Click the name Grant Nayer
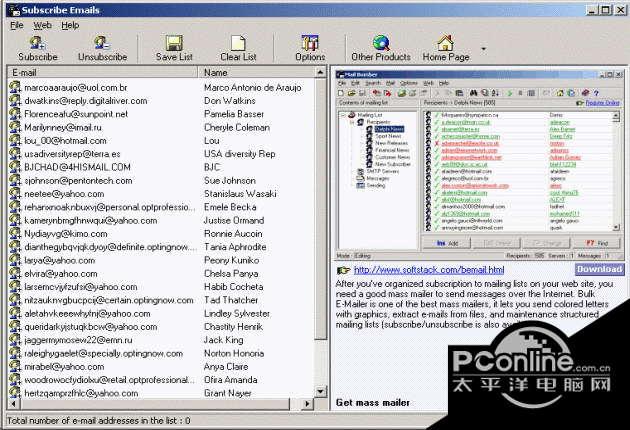This screenshot has height=430, width=630. [227, 393]
